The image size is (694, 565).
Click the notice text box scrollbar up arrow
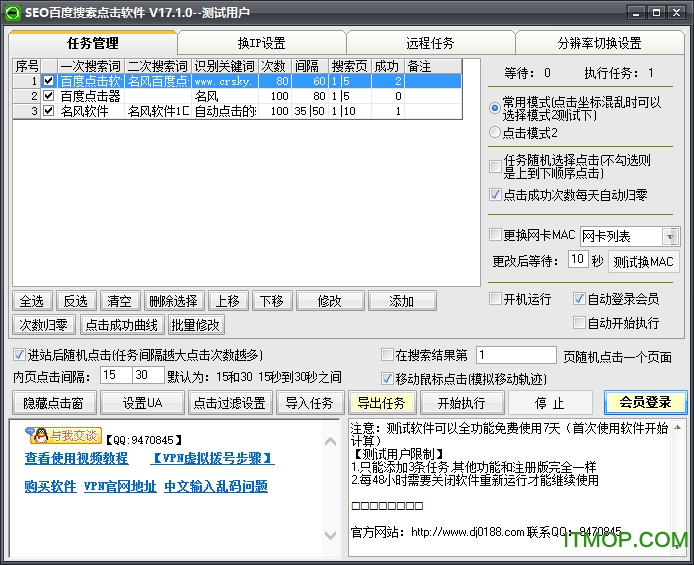[677, 427]
